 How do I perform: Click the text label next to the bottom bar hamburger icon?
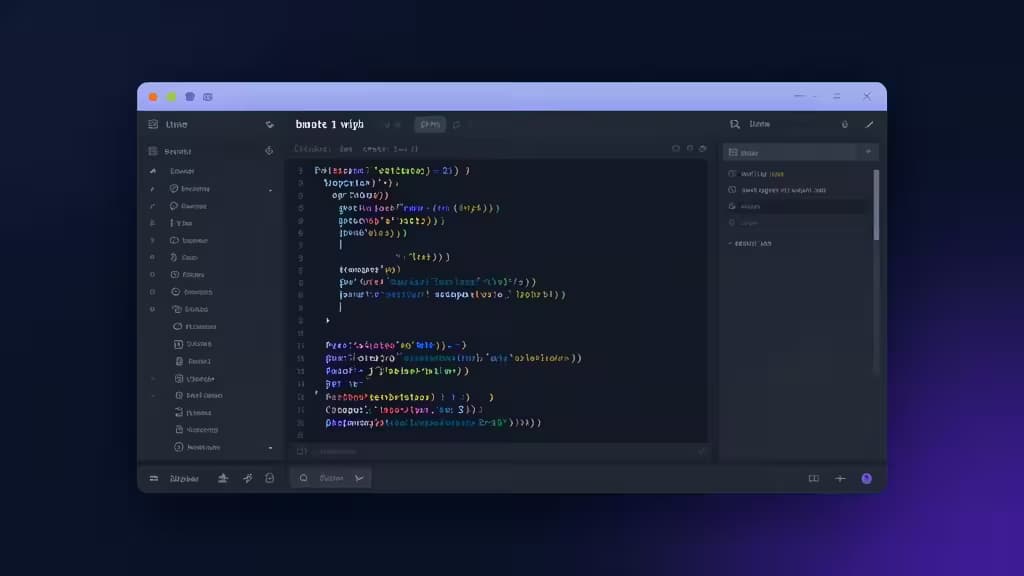pyautogui.click(x=184, y=479)
